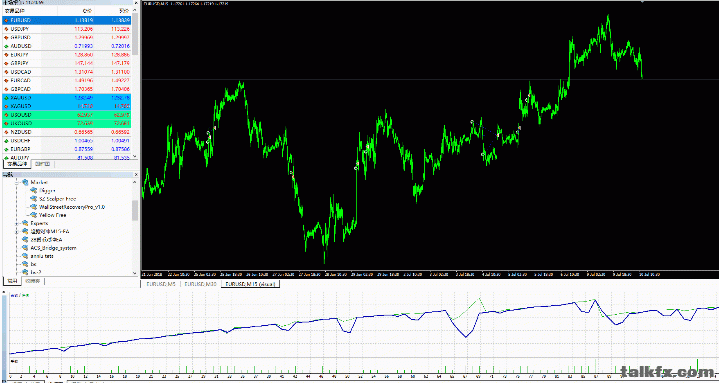
Task: Click the XAUUSD up-arrow icon in Market Watch
Action: pyautogui.click(x=6, y=98)
